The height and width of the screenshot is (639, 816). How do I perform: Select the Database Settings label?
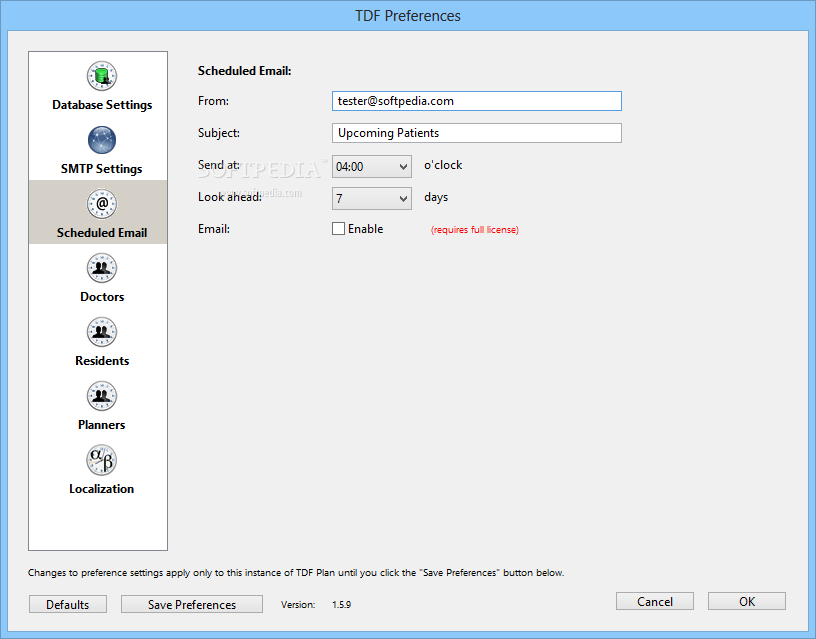(102, 105)
